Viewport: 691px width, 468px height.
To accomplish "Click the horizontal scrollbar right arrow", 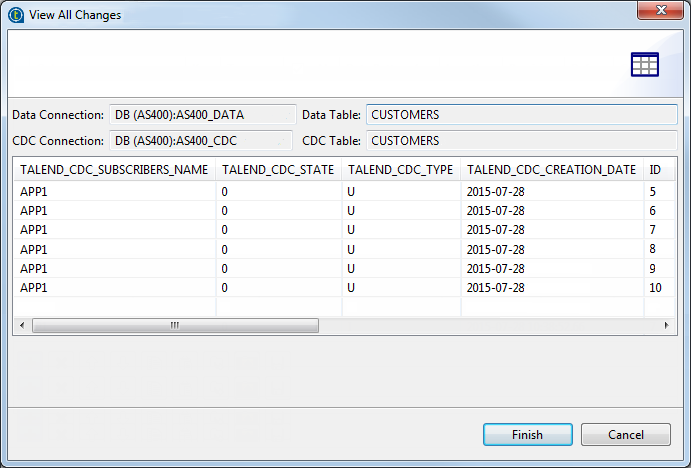I will click(x=667, y=326).
